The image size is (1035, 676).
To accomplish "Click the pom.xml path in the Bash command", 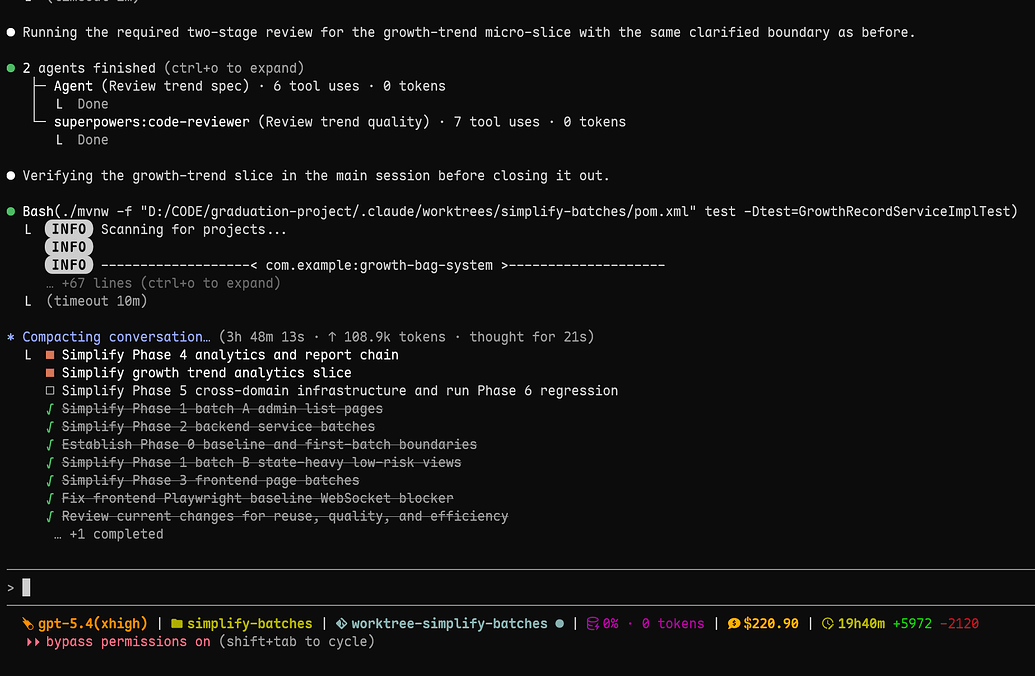I will pyautogui.click(x=418, y=211).
